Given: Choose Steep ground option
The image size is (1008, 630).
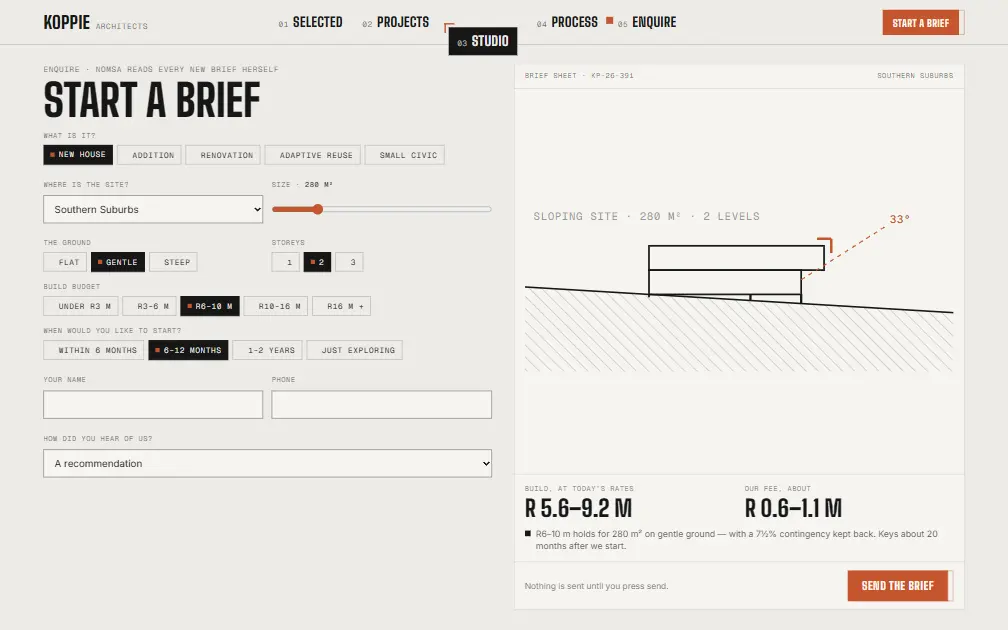Looking at the screenshot, I should point(173,262).
